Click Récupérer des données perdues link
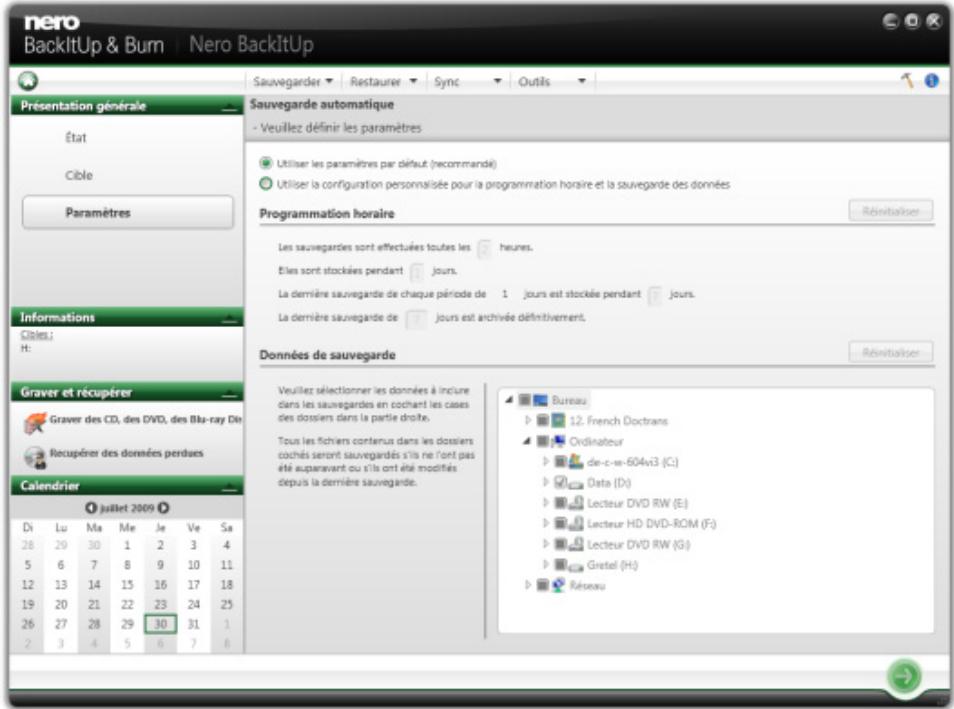Viewport: 954px width, 709px height. (127, 453)
